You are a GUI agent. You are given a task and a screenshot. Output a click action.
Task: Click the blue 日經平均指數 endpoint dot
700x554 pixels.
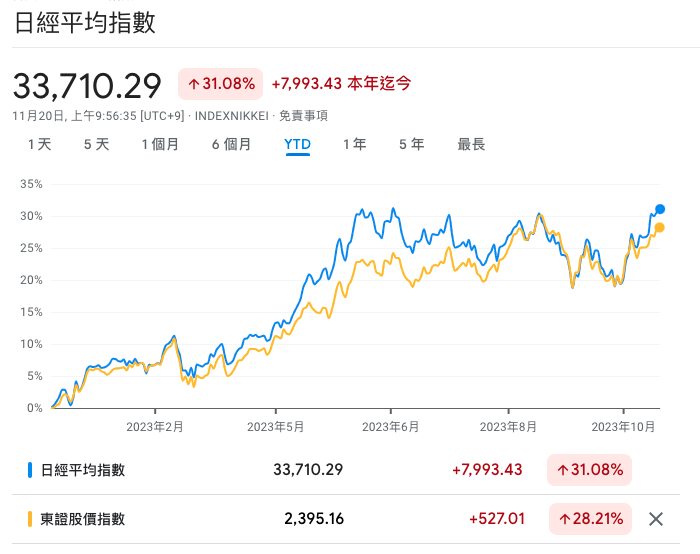[660, 209]
